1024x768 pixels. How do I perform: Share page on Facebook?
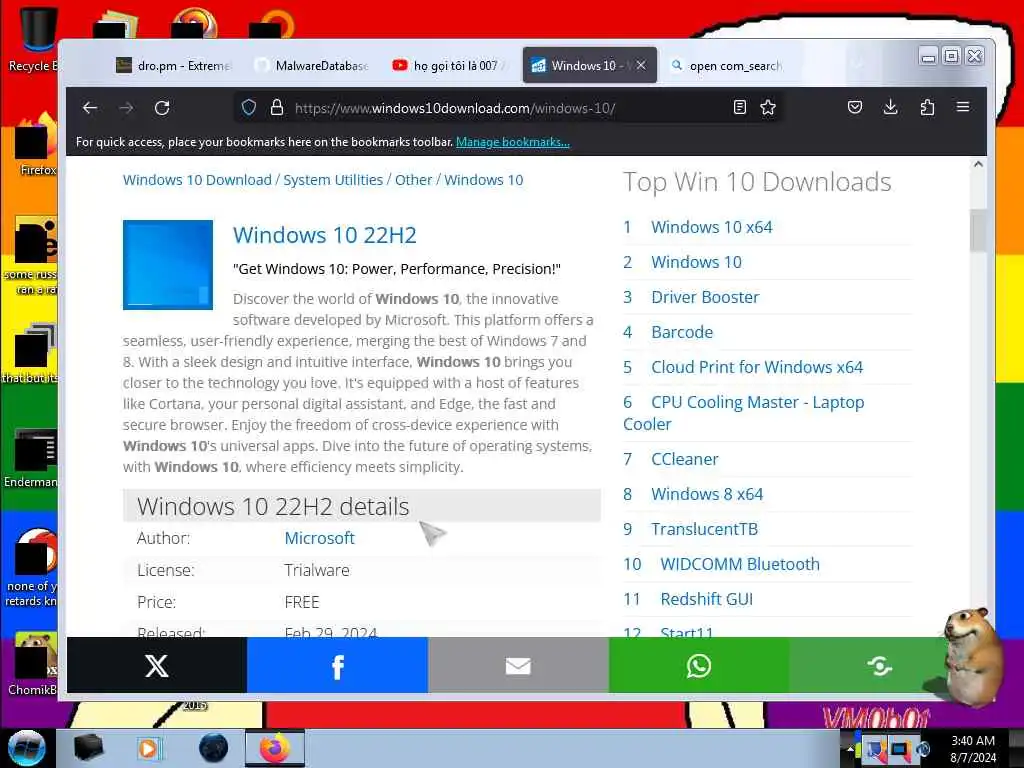338,665
